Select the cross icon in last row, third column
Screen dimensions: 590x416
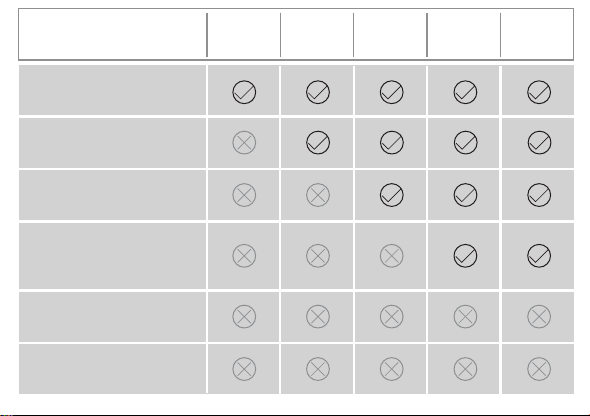coord(392,369)
